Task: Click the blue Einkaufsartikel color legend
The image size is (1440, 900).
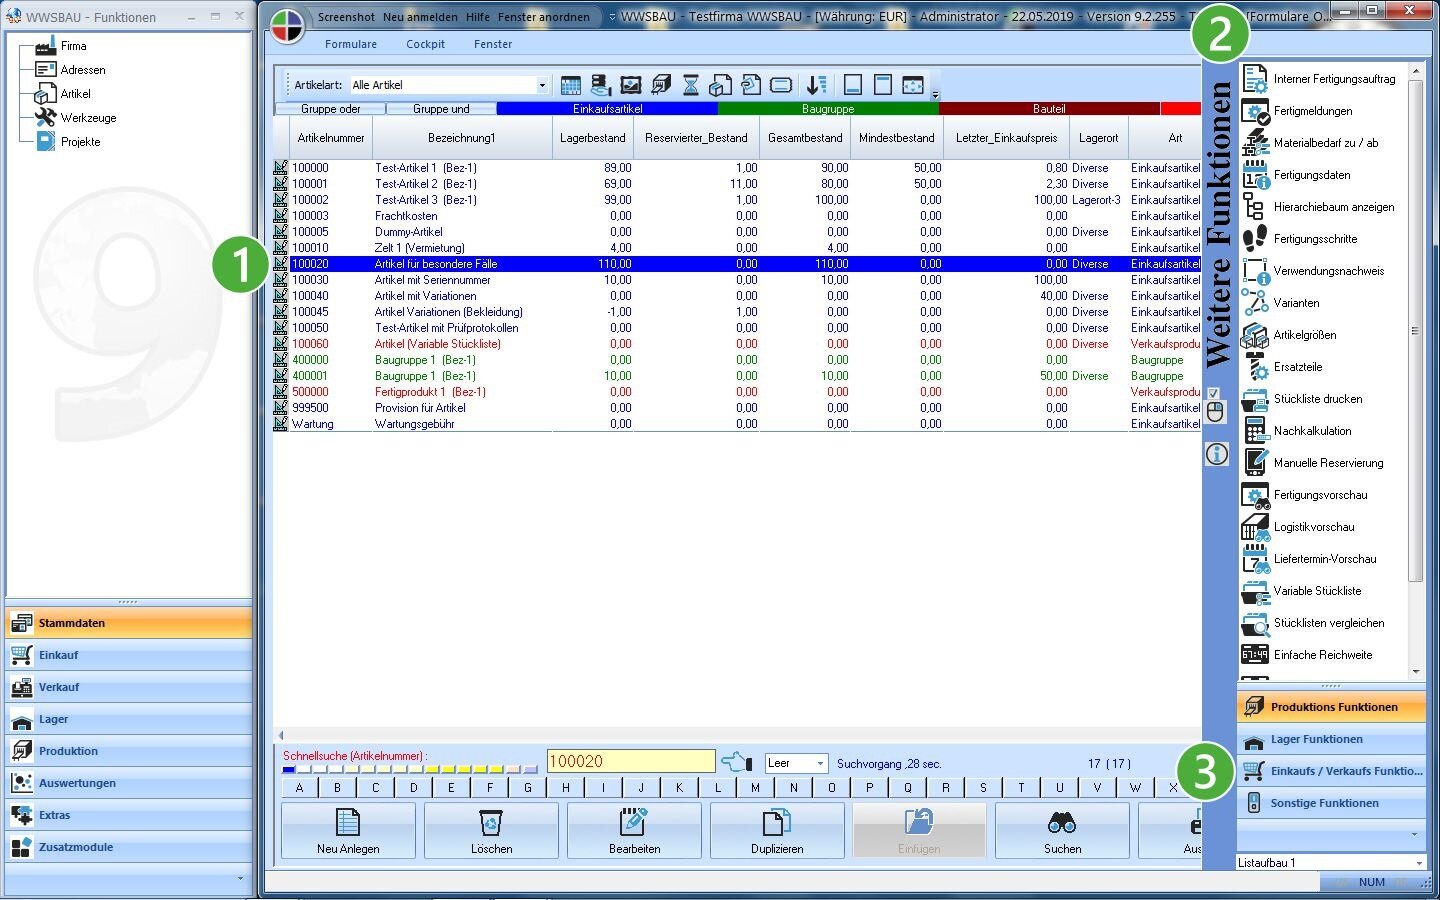Action: [607, 109]
